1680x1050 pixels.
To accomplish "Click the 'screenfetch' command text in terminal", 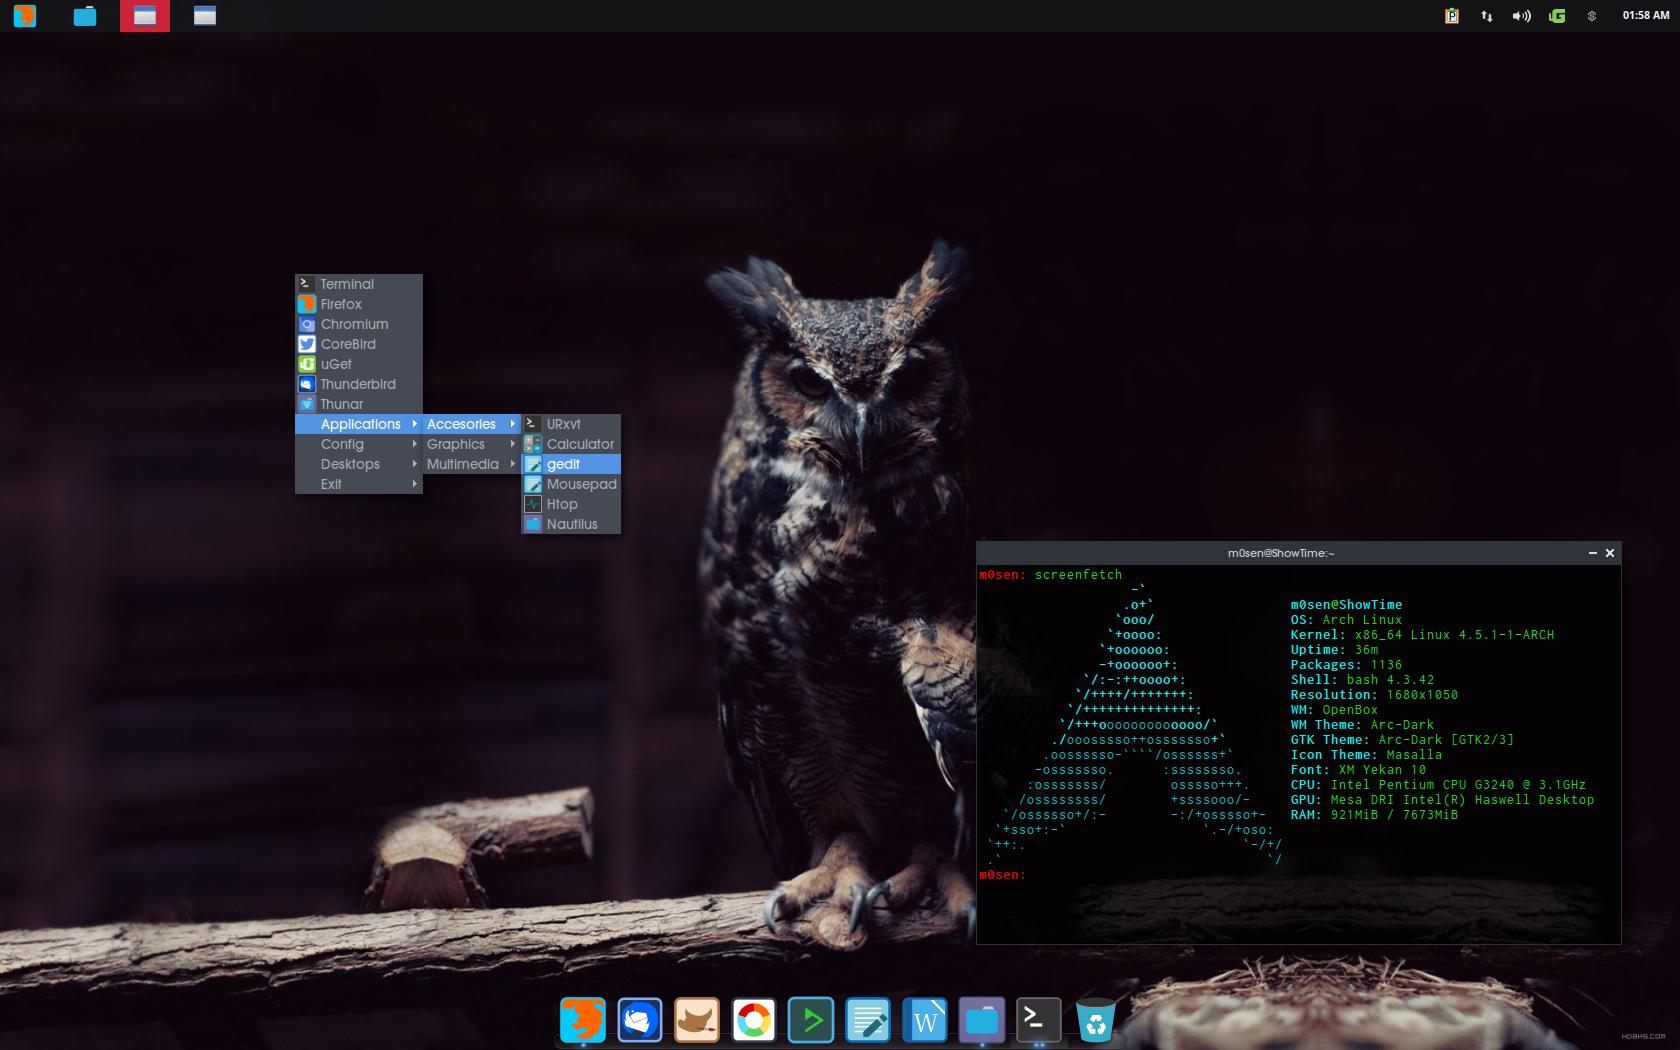I will (x=1078, y=575).
